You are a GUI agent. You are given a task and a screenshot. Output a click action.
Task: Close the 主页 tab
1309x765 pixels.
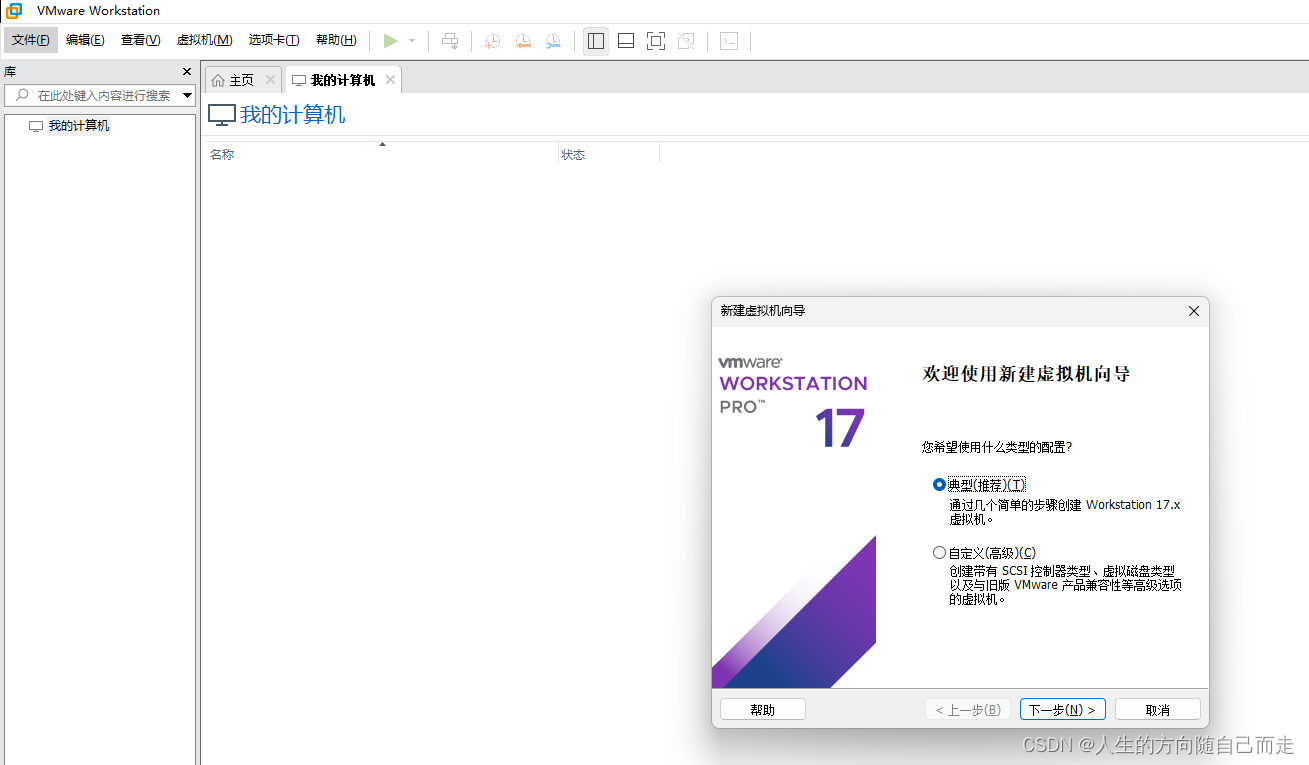tap(270, 80)
